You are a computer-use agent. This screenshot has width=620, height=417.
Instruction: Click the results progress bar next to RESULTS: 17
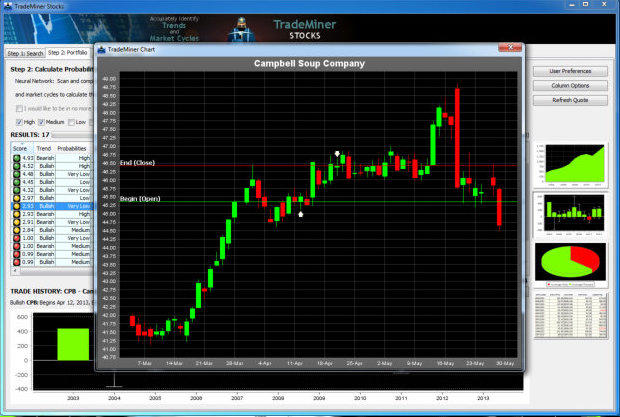click(73, 135)
